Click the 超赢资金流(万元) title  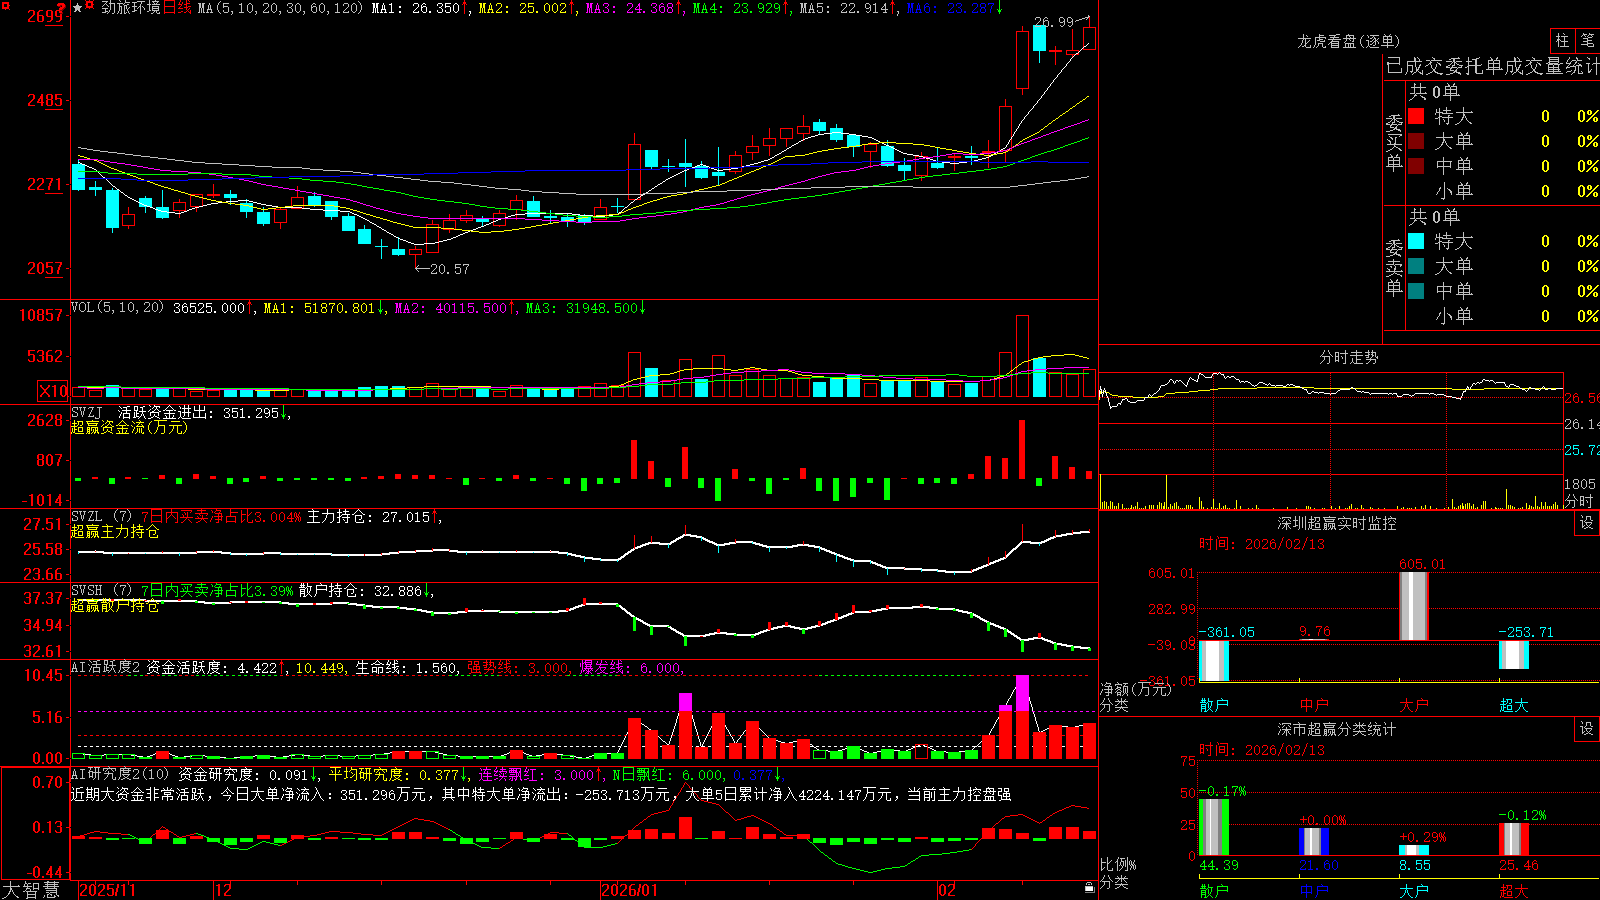coord(129,427)
